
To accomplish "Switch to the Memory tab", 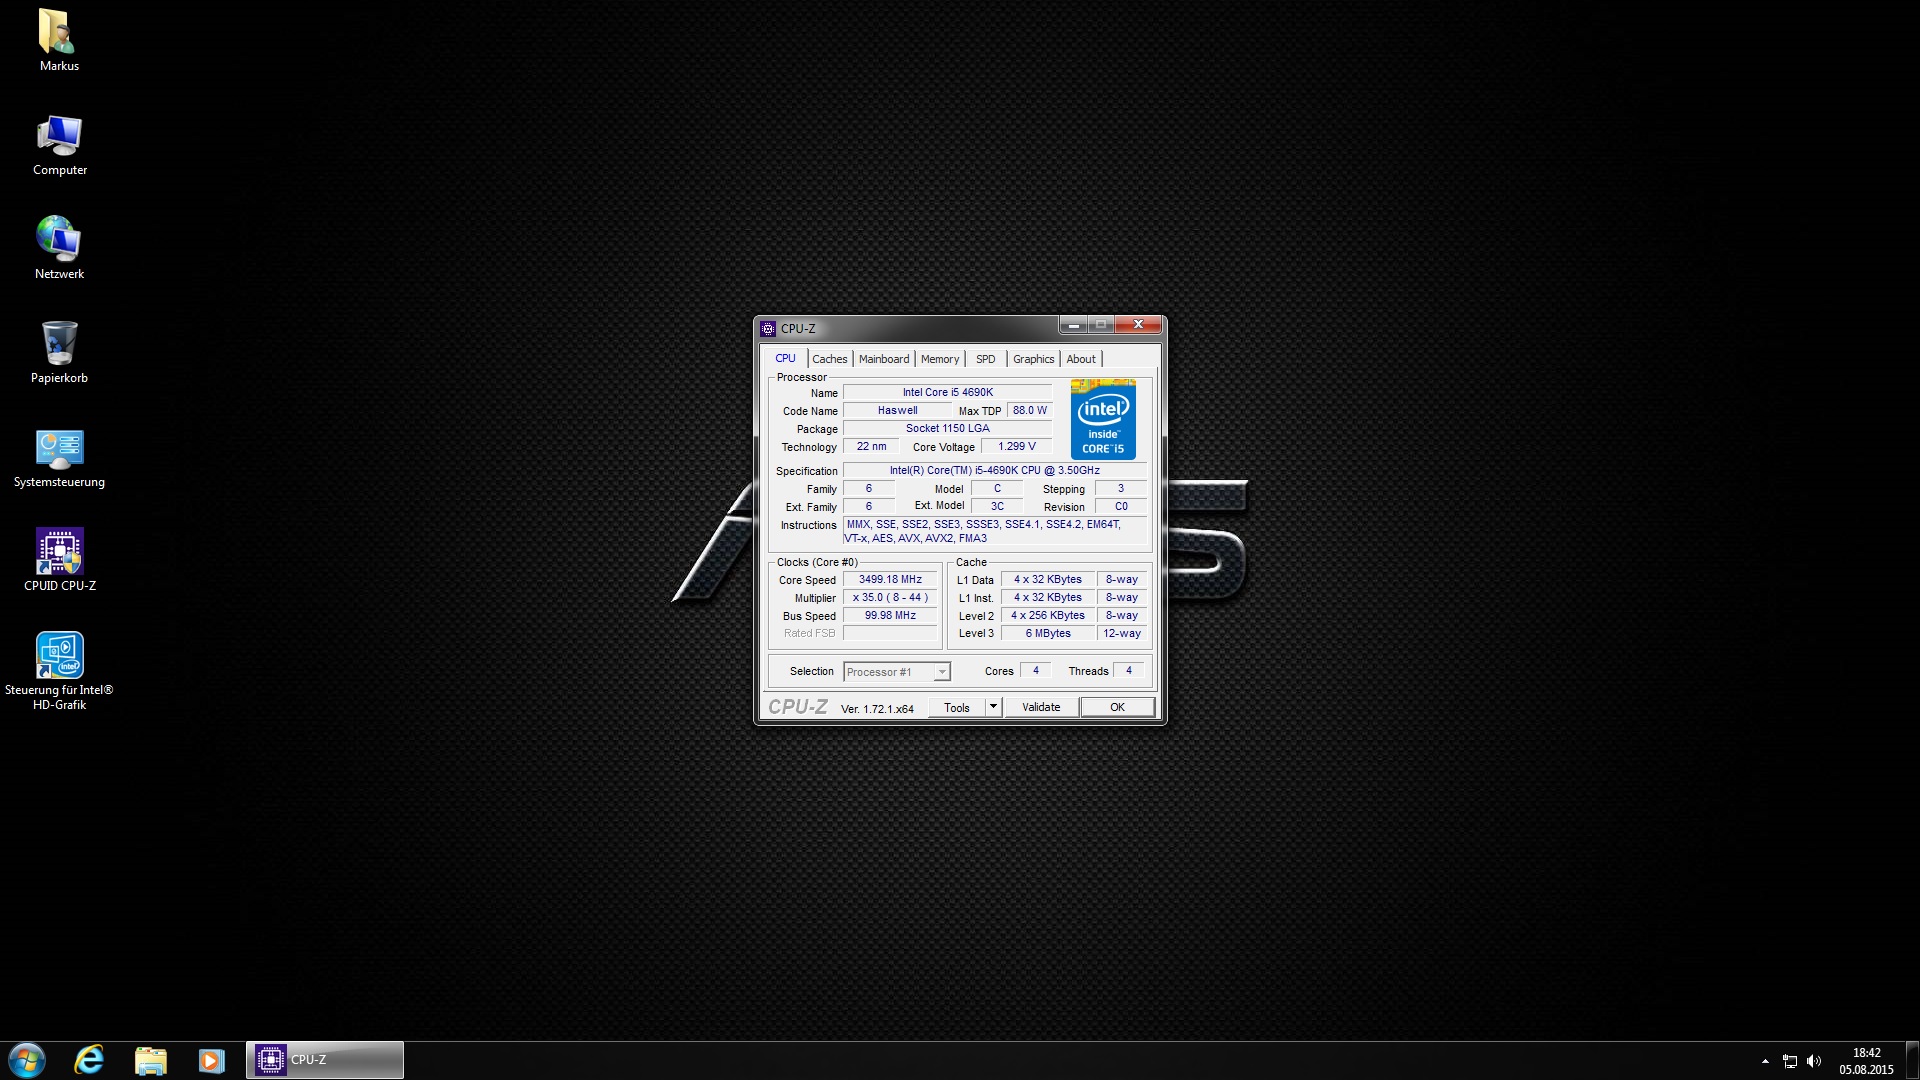I will (x=939, y=359).
